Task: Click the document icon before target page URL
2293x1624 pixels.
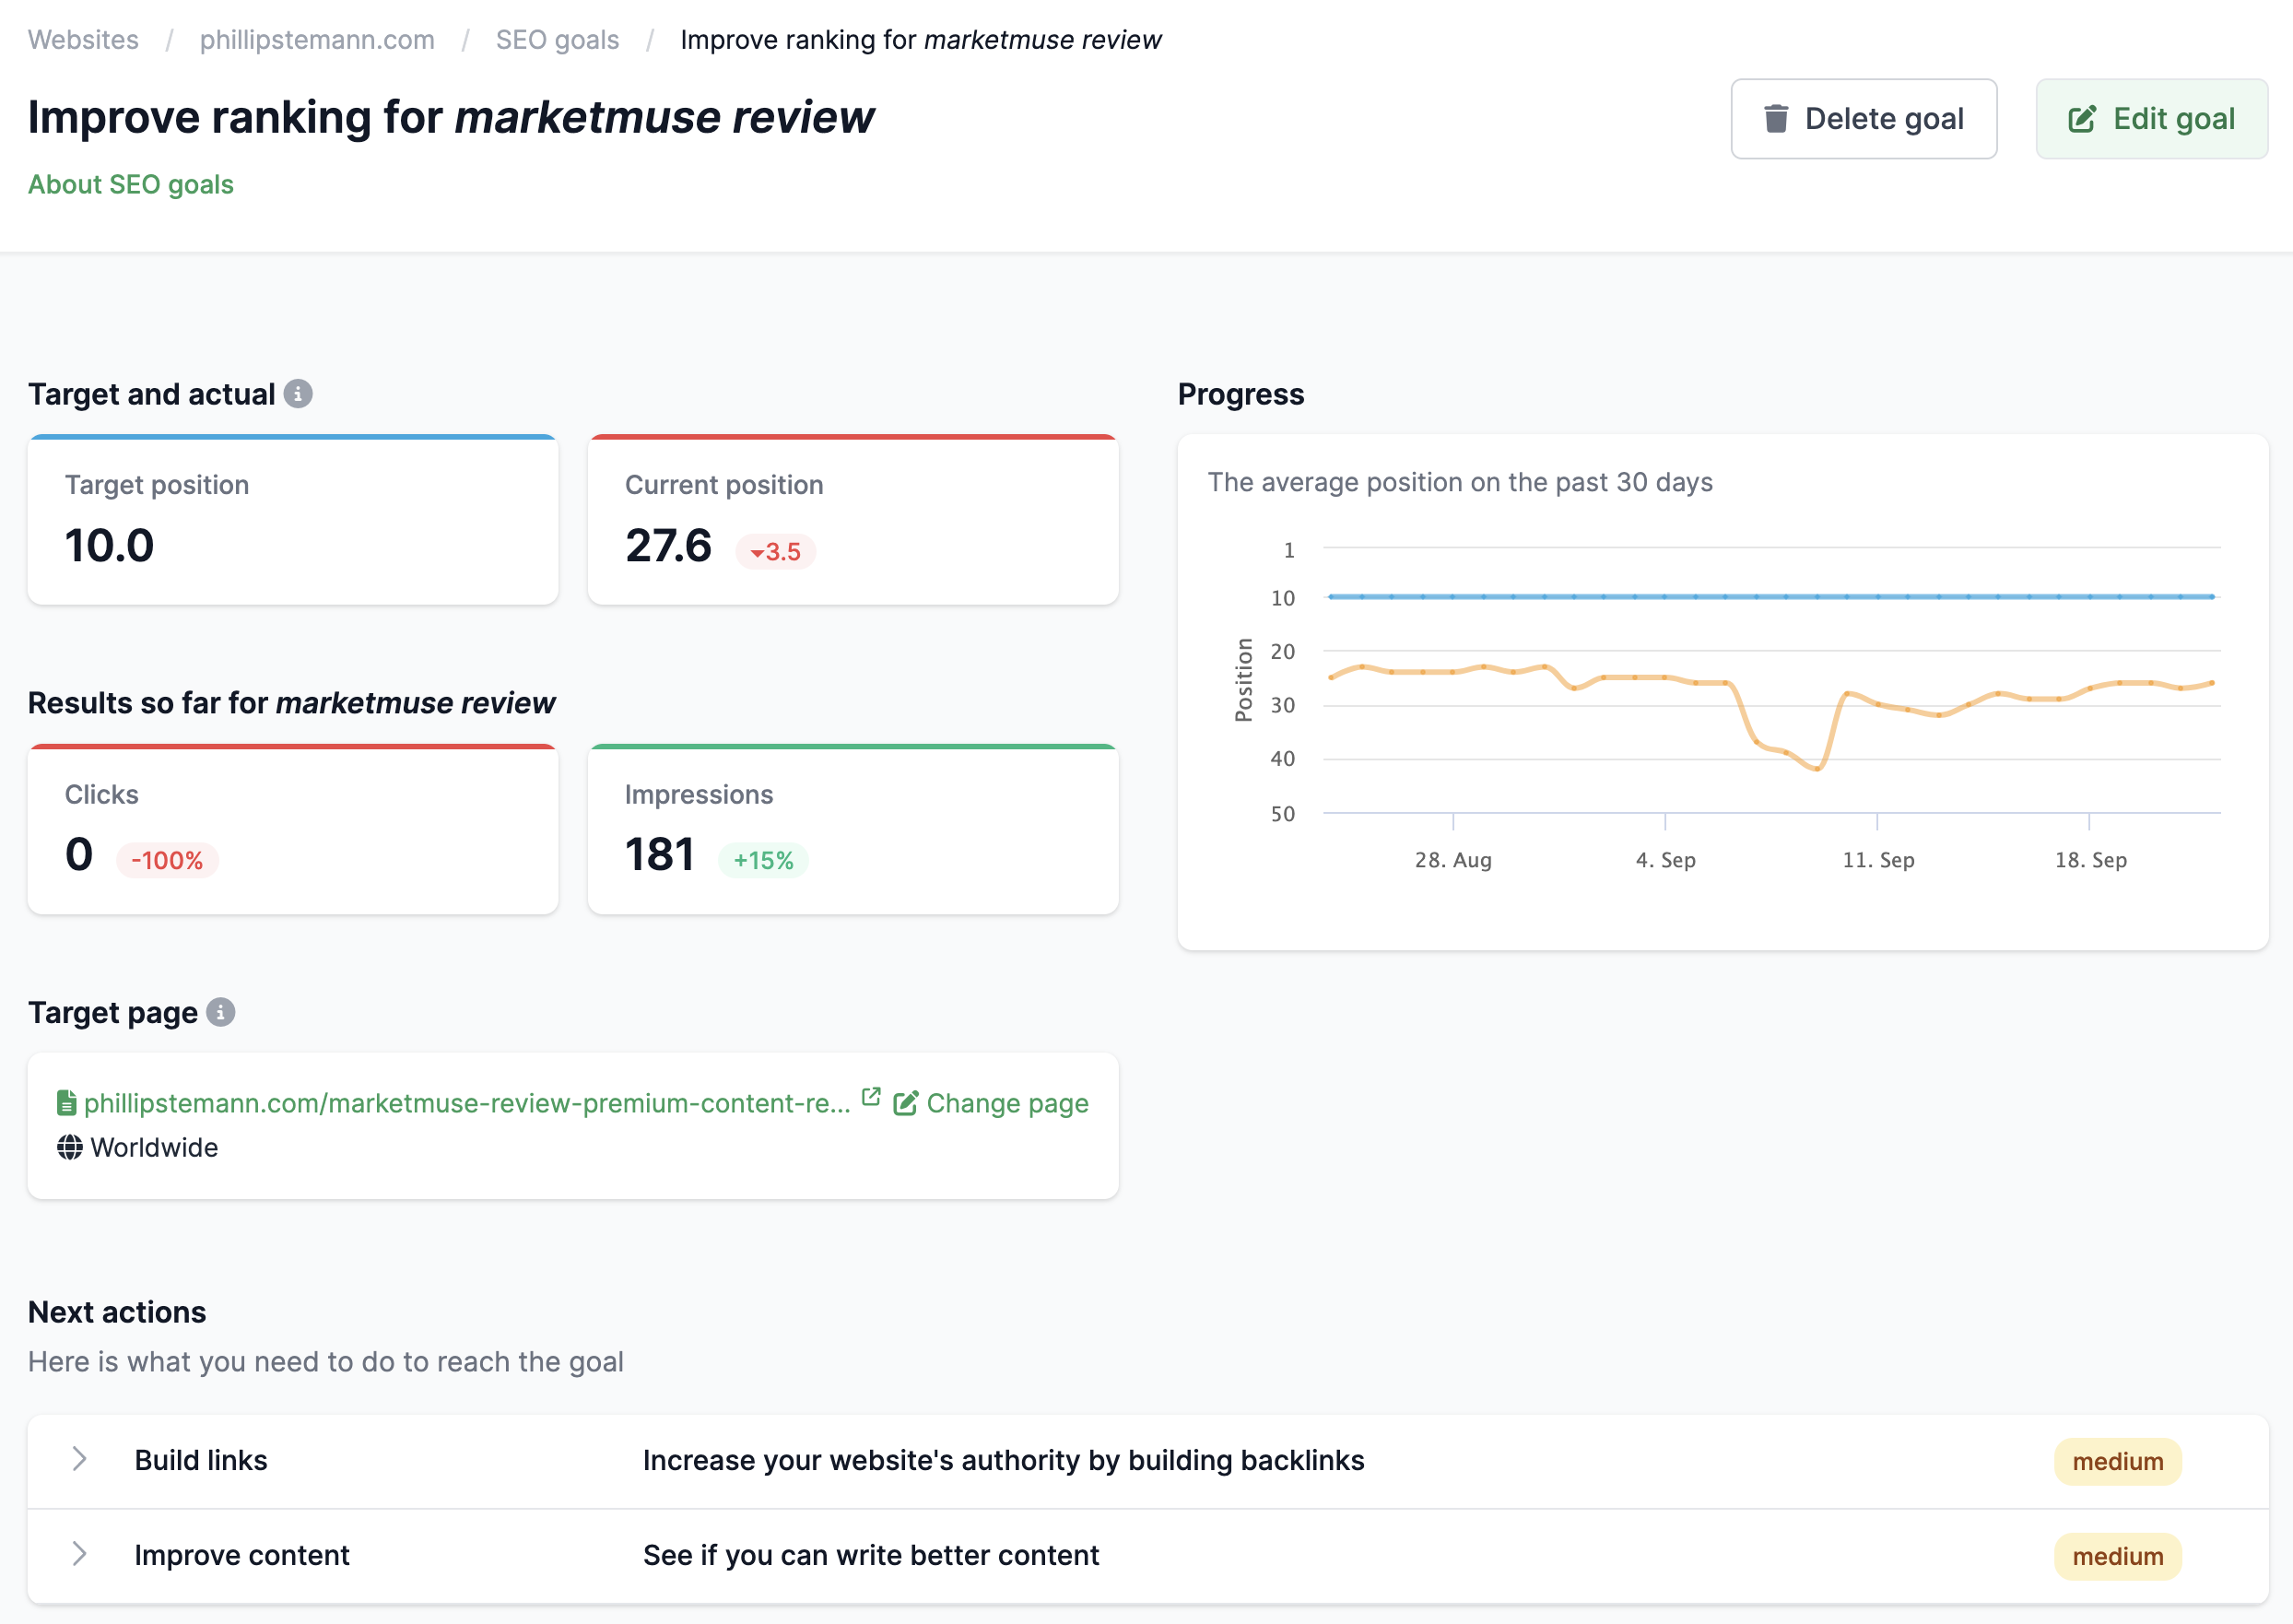Action: (x=66, y=1103)
